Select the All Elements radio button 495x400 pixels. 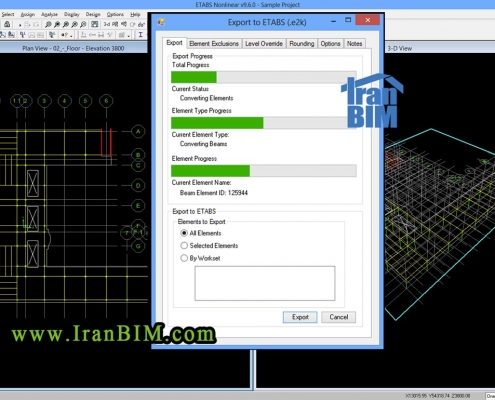[x=184, y=233]
